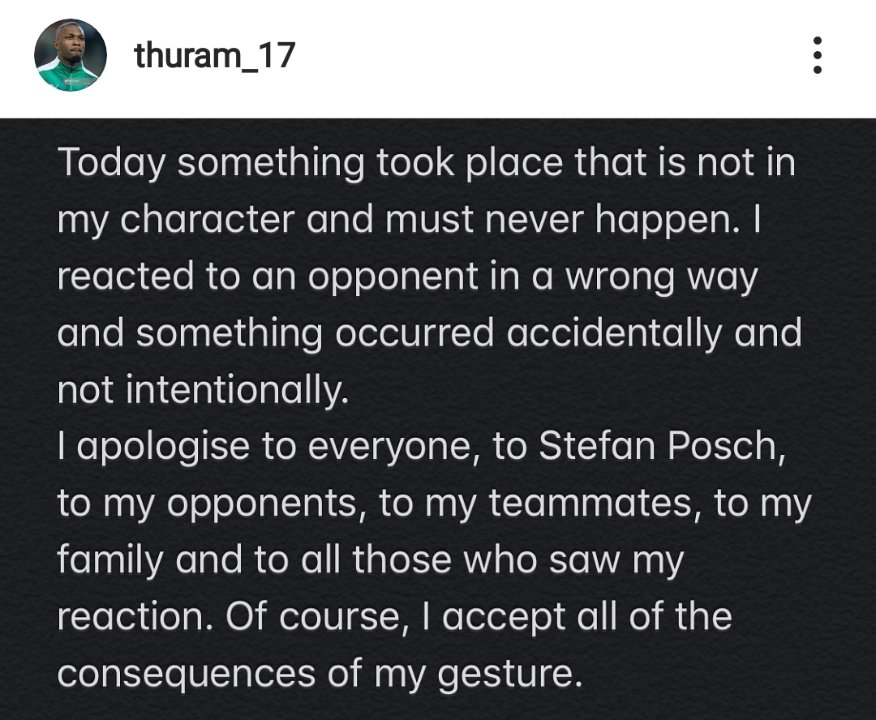The image size is (876, 720).
Task: Click the name Stefan Posch in statement
Action: click(662, 446)
